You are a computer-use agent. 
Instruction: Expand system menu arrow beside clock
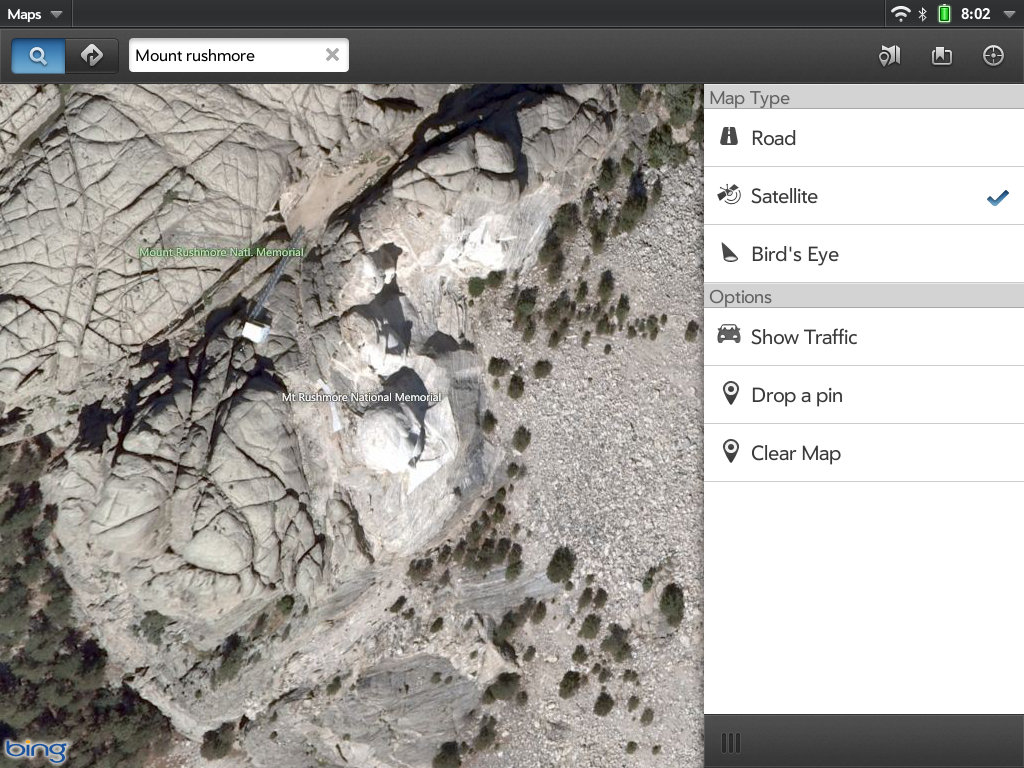coord(1007,14)
